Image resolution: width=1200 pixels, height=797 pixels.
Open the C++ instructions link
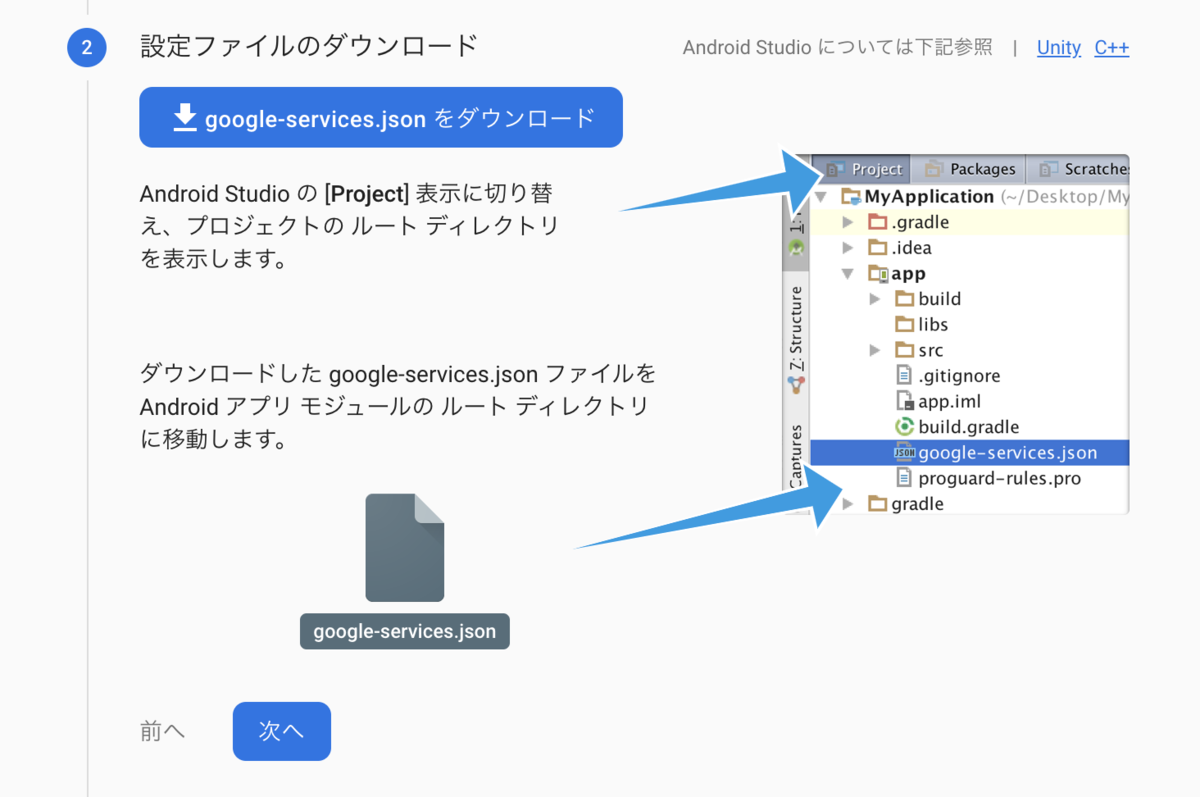(x=1112, y=47)
